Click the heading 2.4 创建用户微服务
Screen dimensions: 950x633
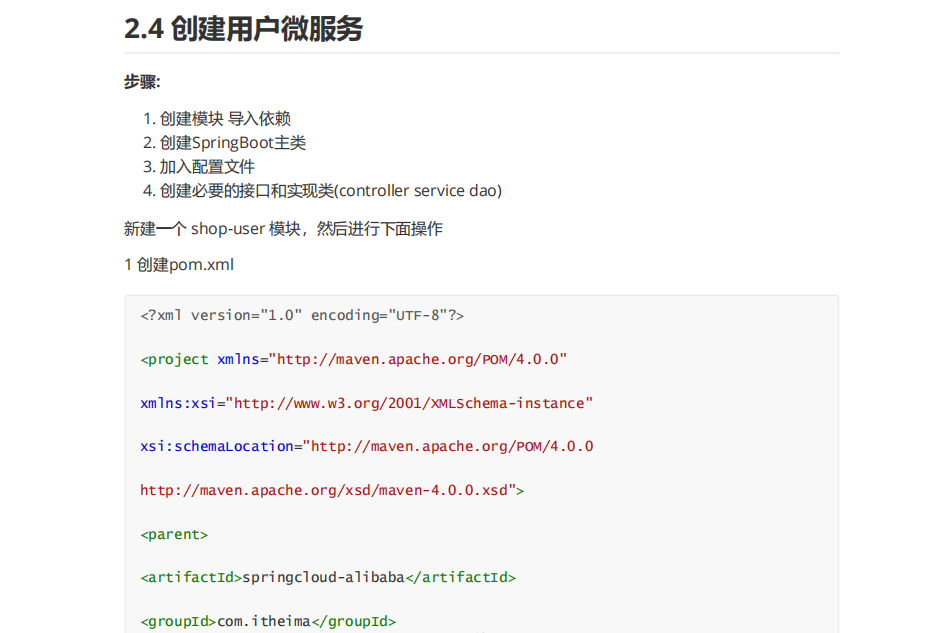pyautogui.click(x=245, y=29)
